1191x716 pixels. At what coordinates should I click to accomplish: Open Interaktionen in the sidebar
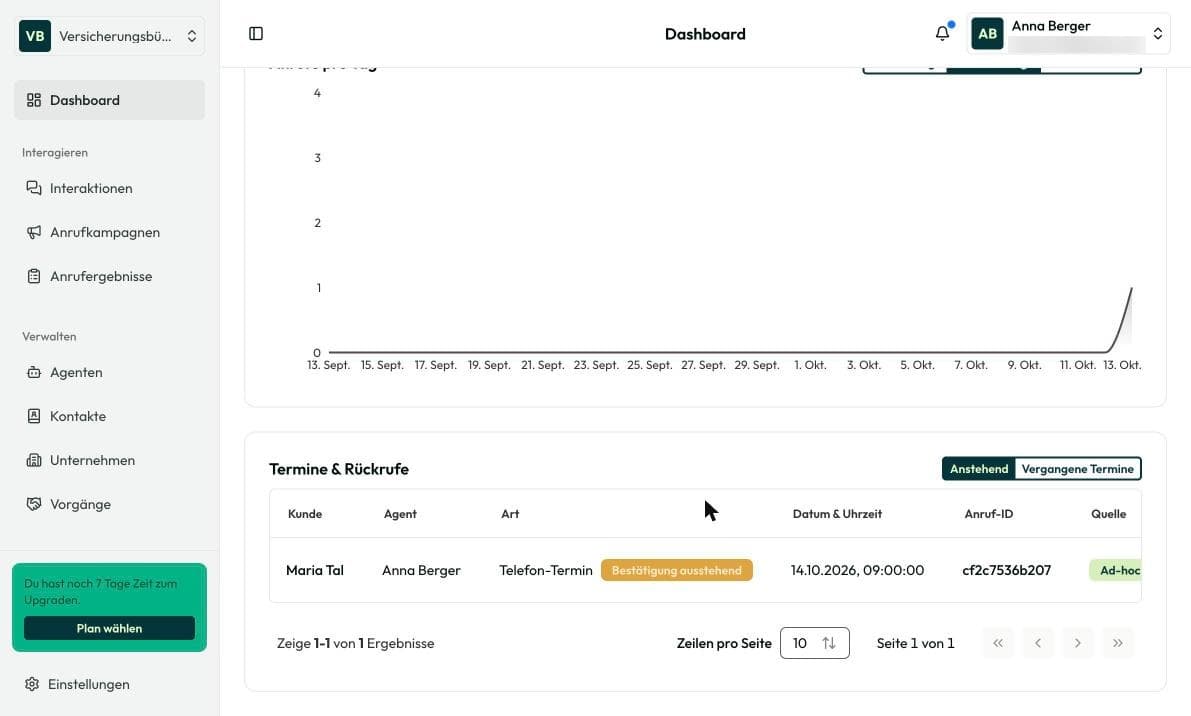[x=109, y=188]
